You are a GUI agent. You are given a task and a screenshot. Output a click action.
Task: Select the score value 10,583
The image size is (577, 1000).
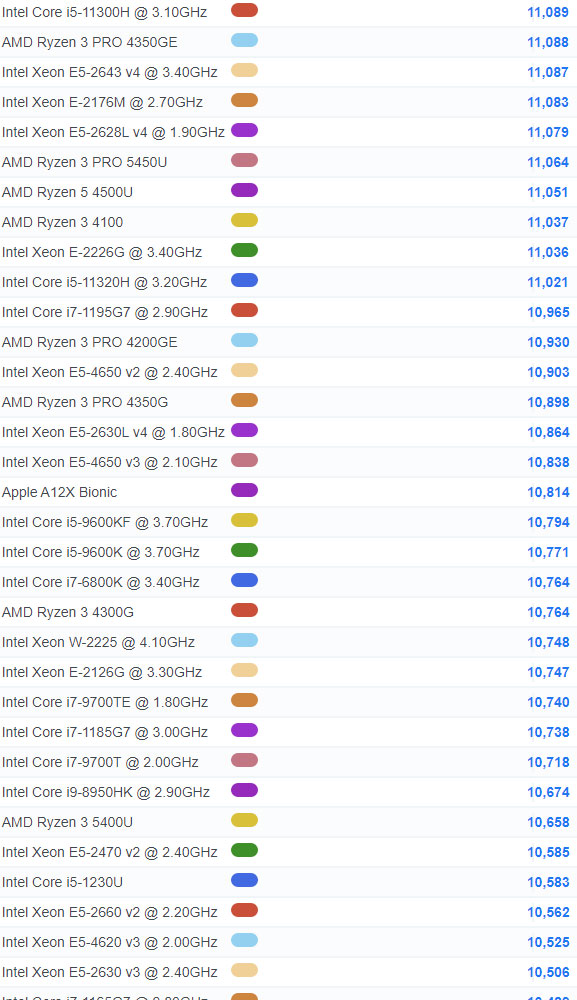pos(548,881)
